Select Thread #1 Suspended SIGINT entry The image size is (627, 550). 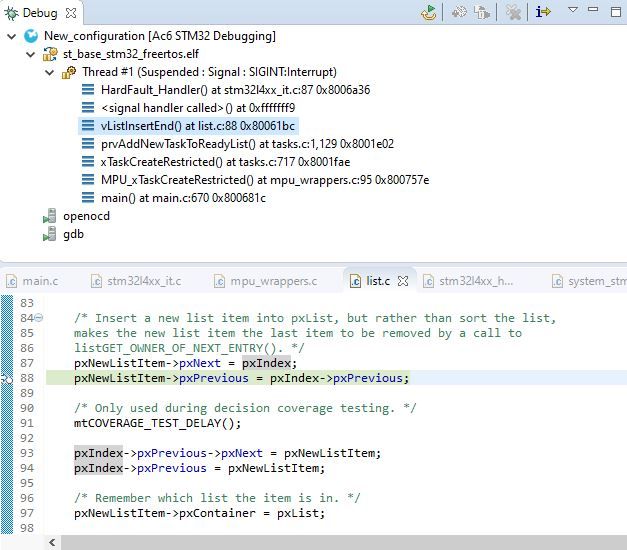(x=210, y=72)
